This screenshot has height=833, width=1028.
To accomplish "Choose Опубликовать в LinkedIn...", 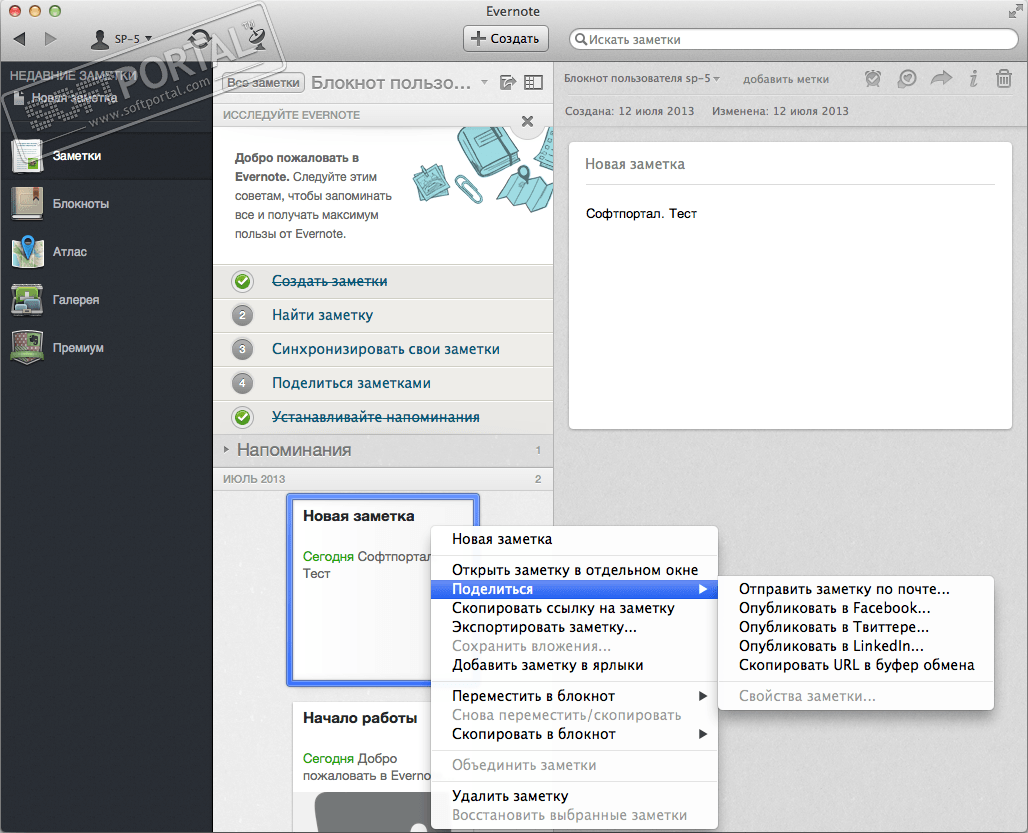I will pos(856,646).
